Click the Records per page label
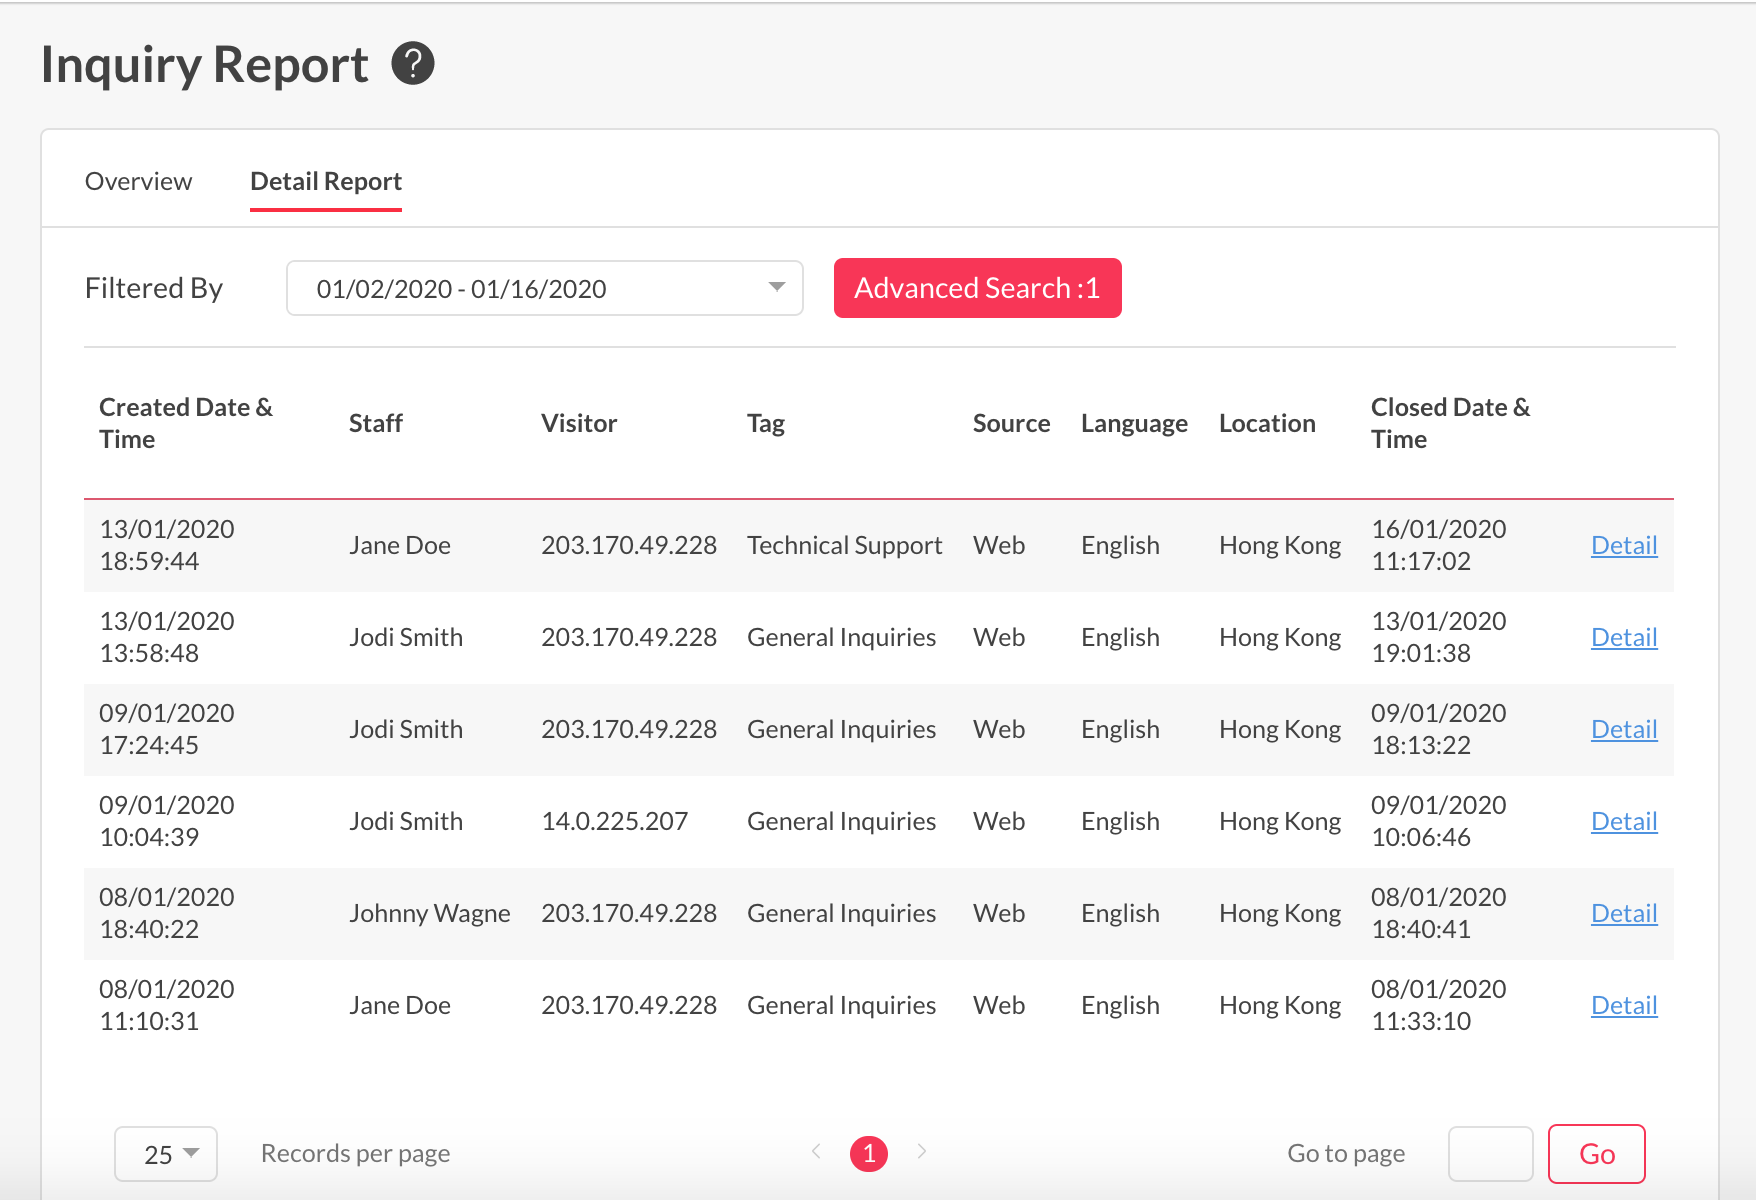The width and height of the screenshot is (1756, 1200). [x=355, y=1153]
